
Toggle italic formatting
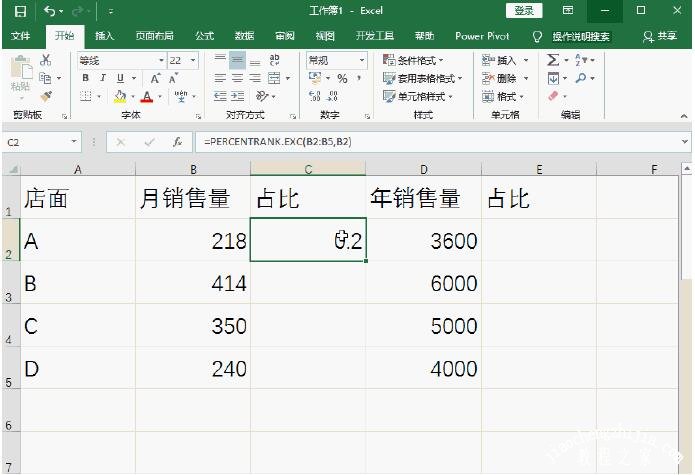click(x=103, y=78)
